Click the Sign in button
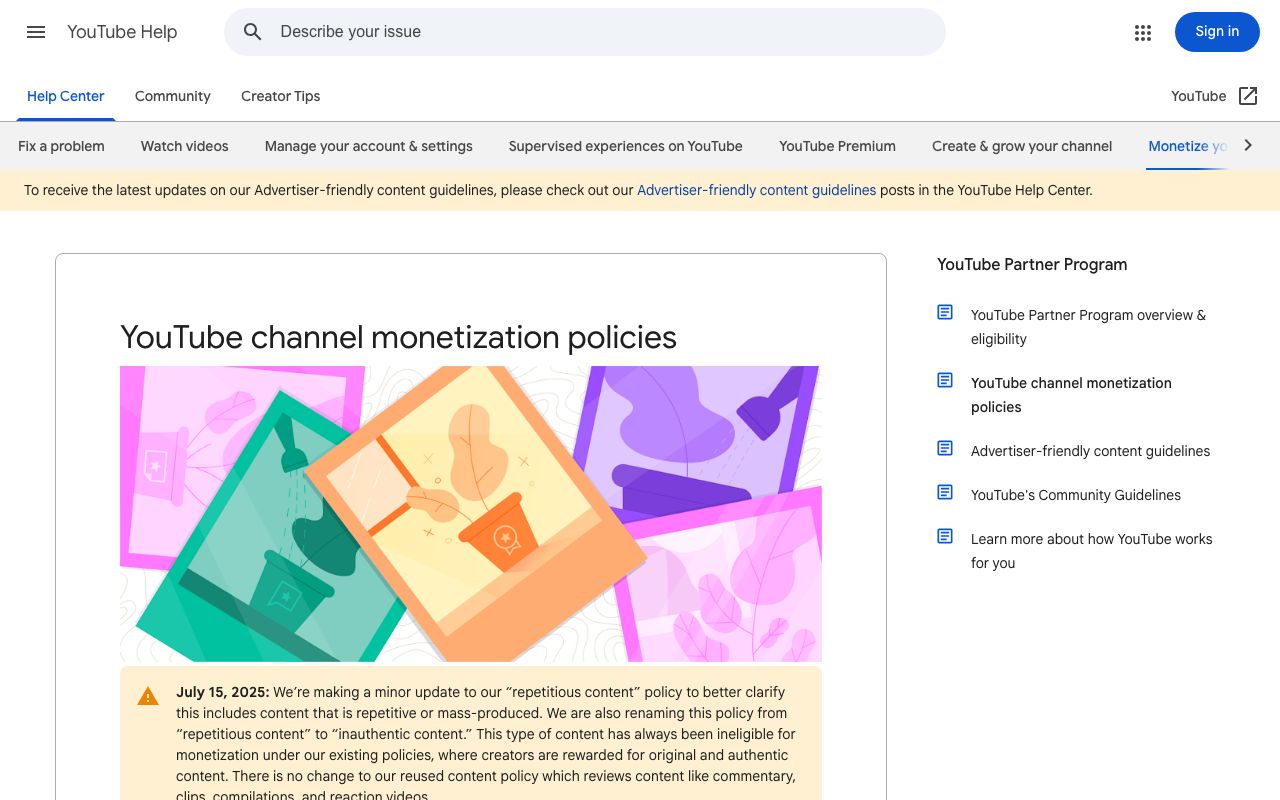1280x800 pixels. [x=1217, y=32]
